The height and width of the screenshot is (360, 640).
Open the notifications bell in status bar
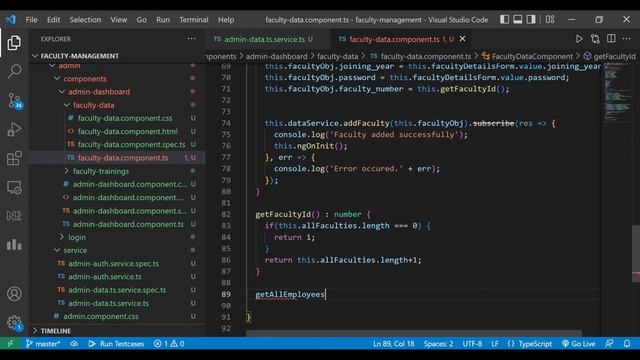[627, 344]
